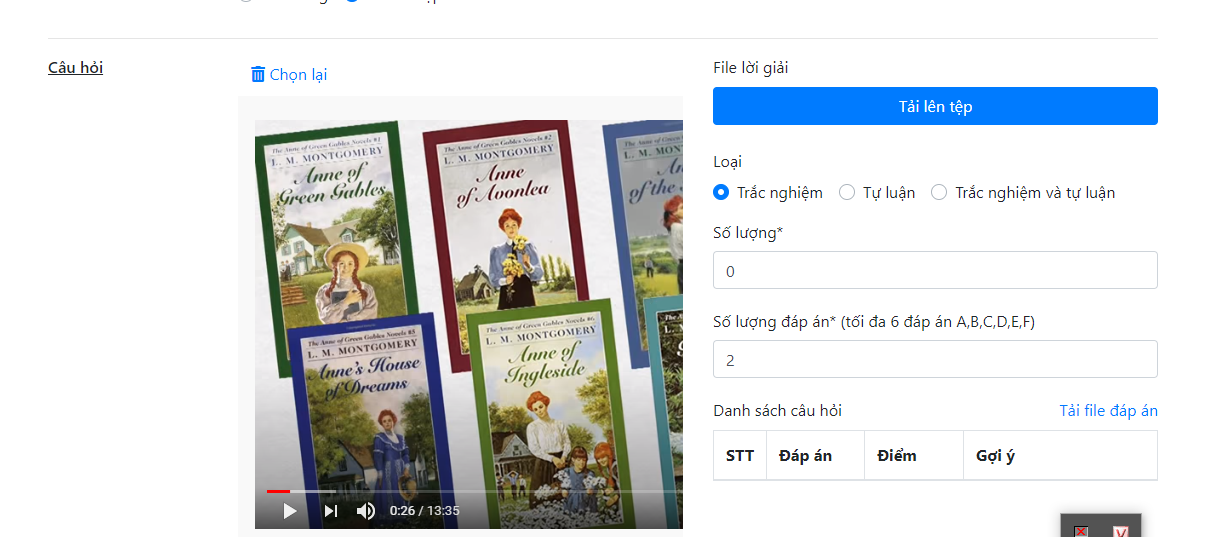Click the trash icon beside Chọn lại

click(x=258, y=74)
